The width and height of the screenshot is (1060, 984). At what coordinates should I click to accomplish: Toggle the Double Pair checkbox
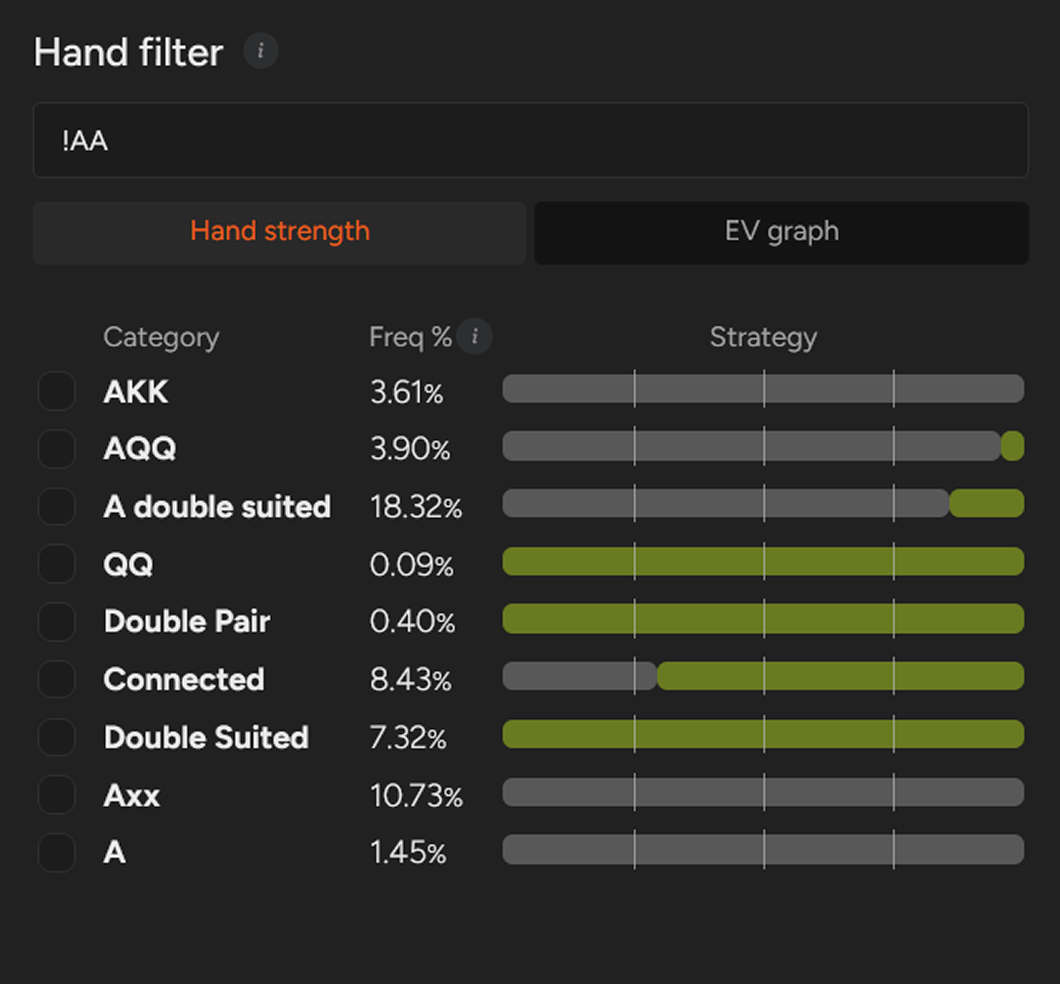[x=56, y=622]
